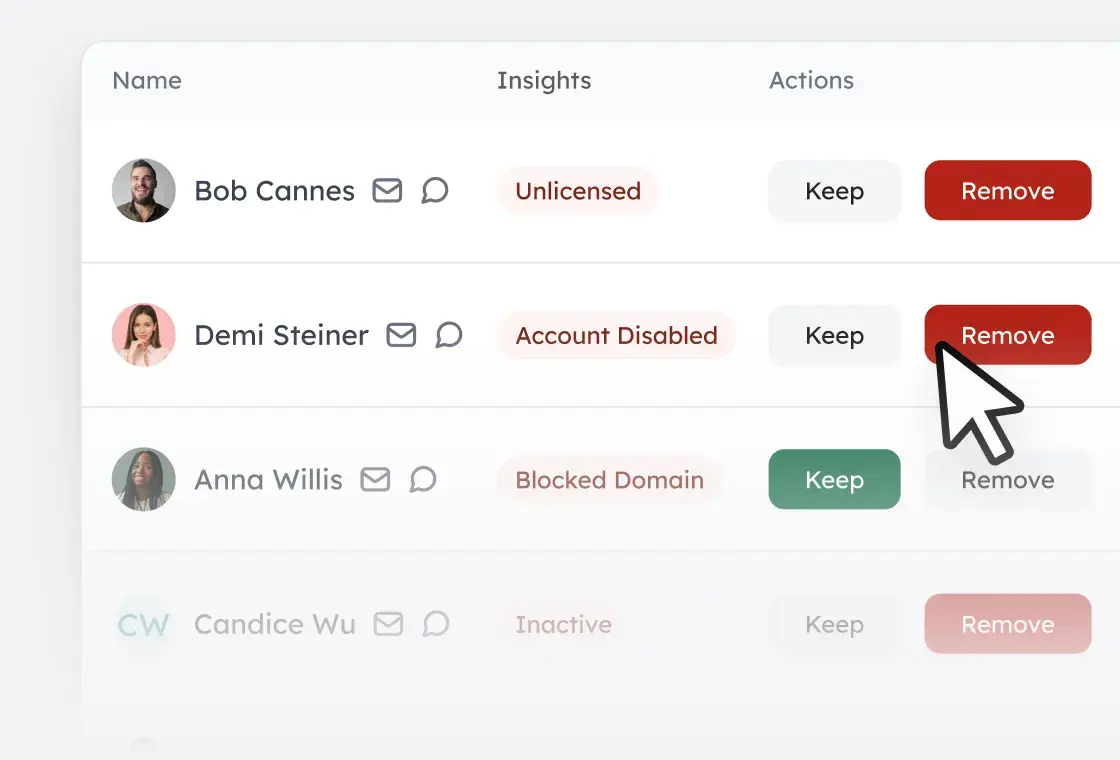Click the email icon next to Bob Cannes

(x=387, y=190)
